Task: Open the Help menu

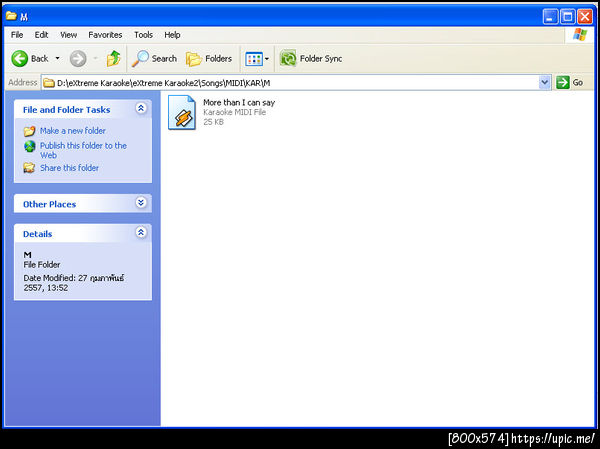Action: click(172, 35)
